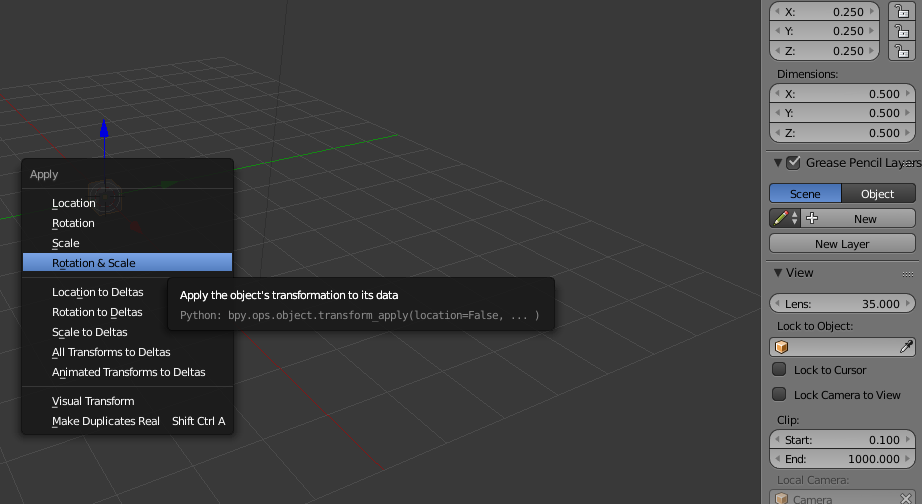
Task: Click the grease pencil brush icon
Action: [x=780, y=218]
